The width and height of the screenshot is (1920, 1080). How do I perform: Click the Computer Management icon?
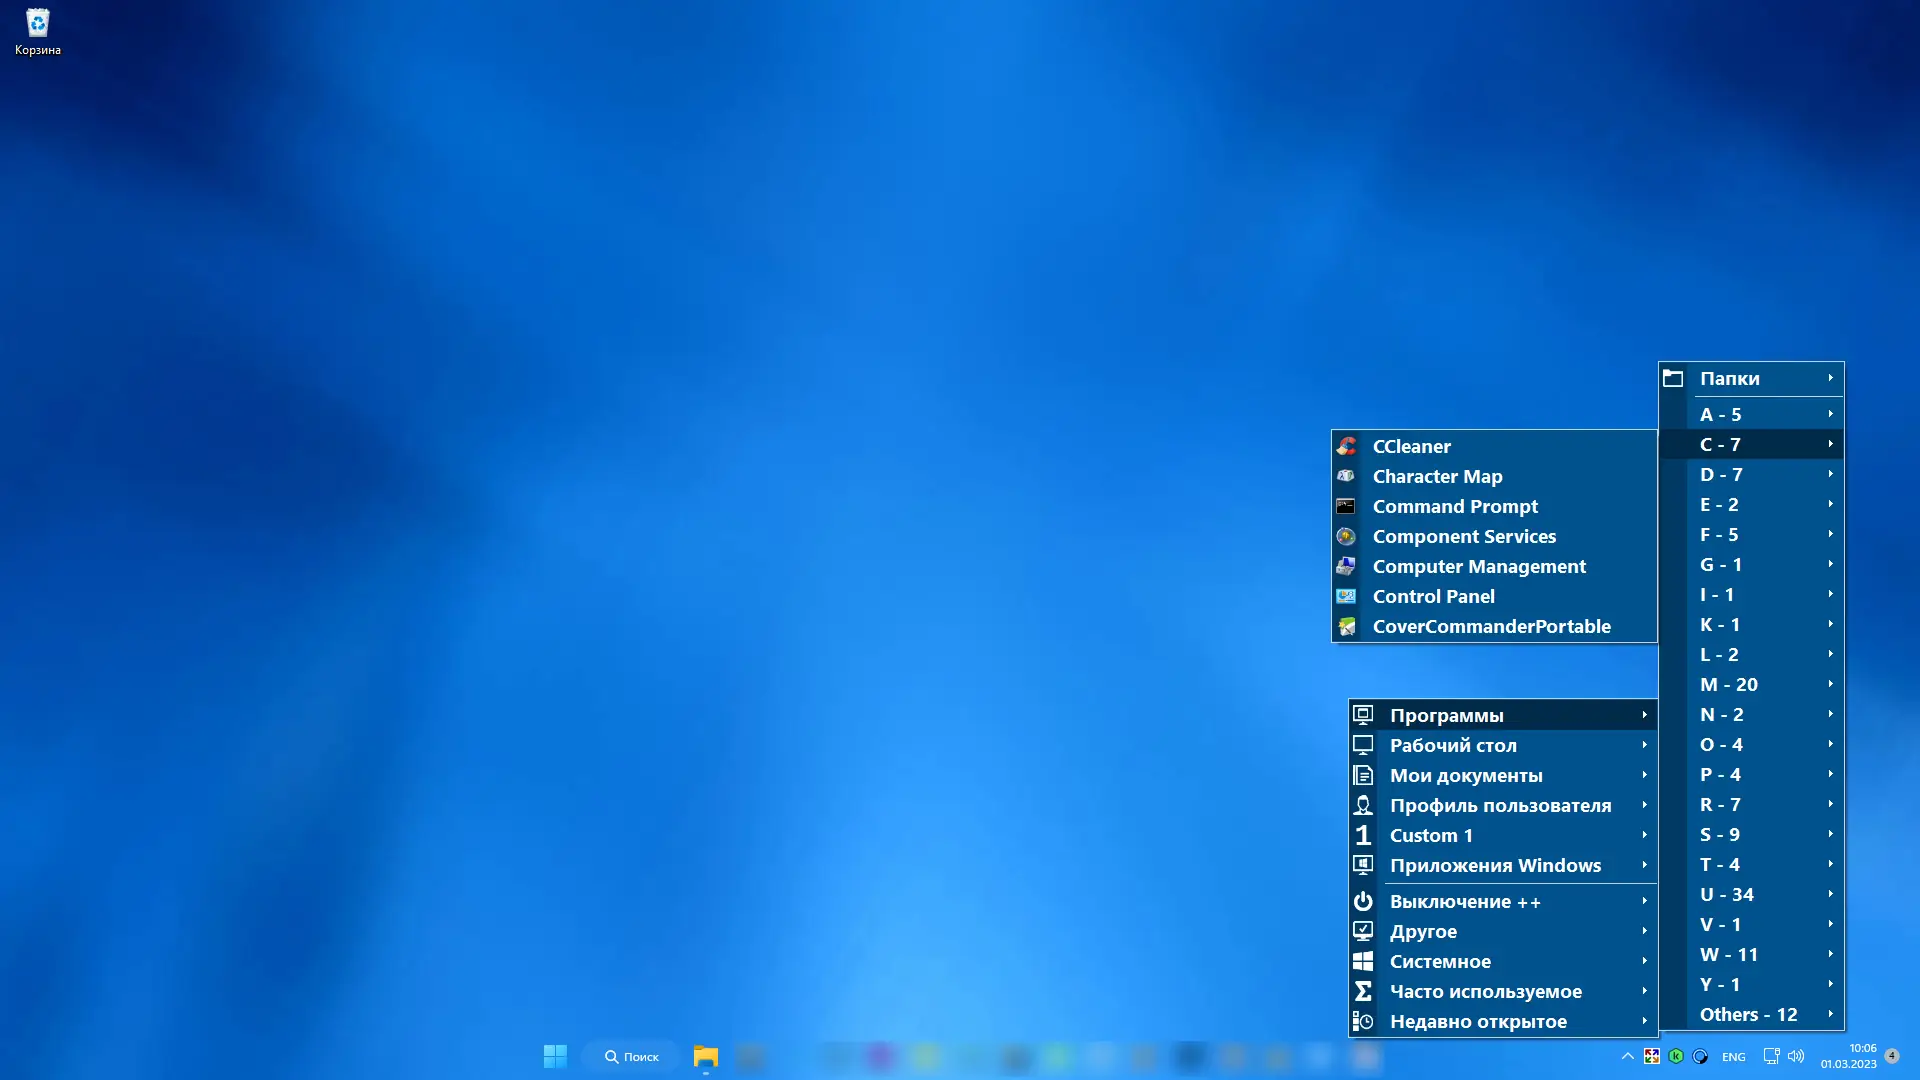pos(1347,566)
